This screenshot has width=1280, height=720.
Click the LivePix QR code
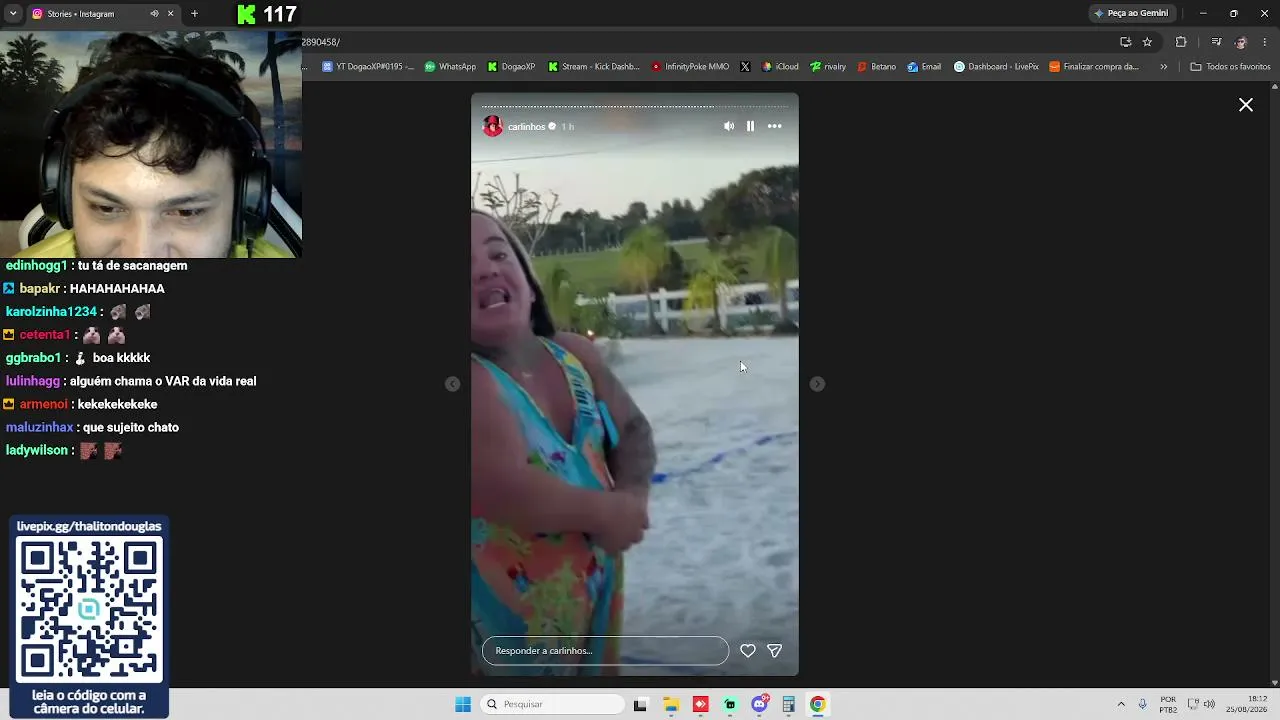(x=89, y=609)
